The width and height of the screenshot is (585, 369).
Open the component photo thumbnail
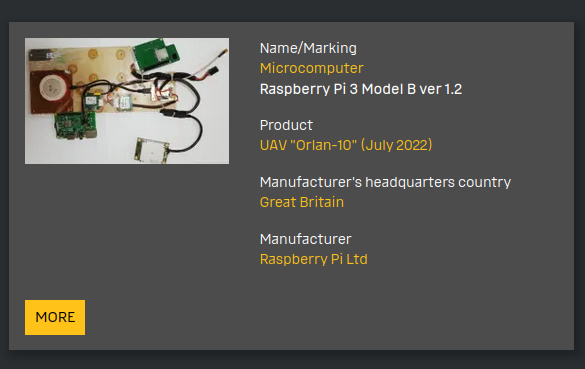point(127,101)
